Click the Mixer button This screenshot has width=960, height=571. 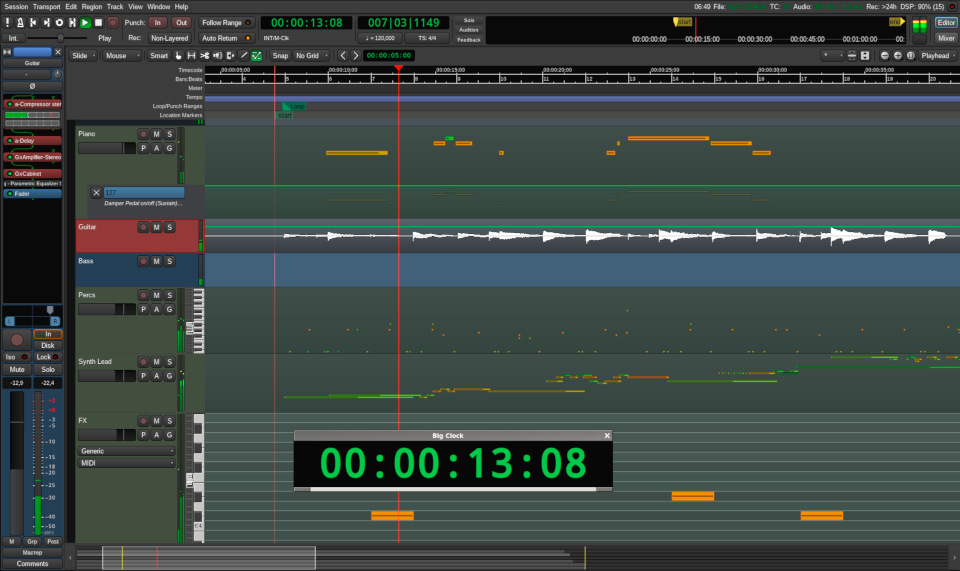click(946, 38)
